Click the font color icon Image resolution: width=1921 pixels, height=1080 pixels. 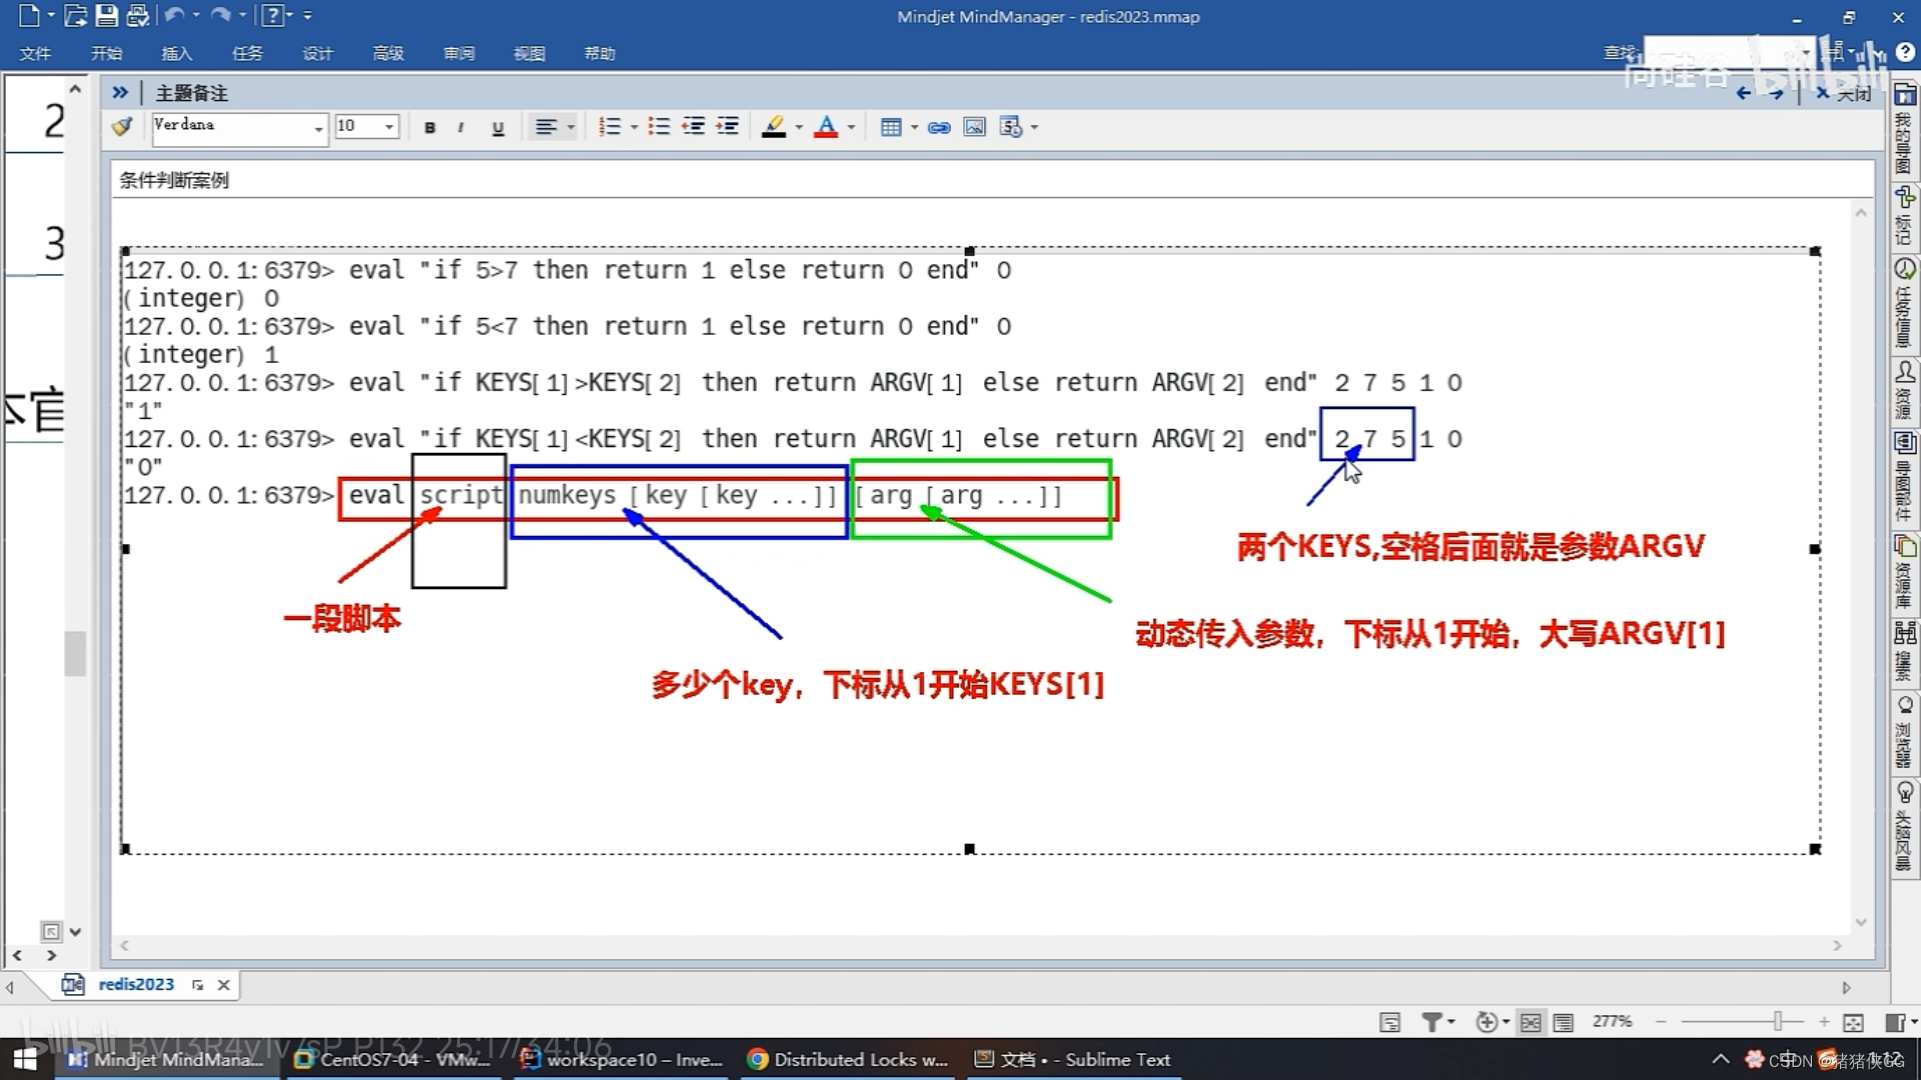(x=827, y=125)
